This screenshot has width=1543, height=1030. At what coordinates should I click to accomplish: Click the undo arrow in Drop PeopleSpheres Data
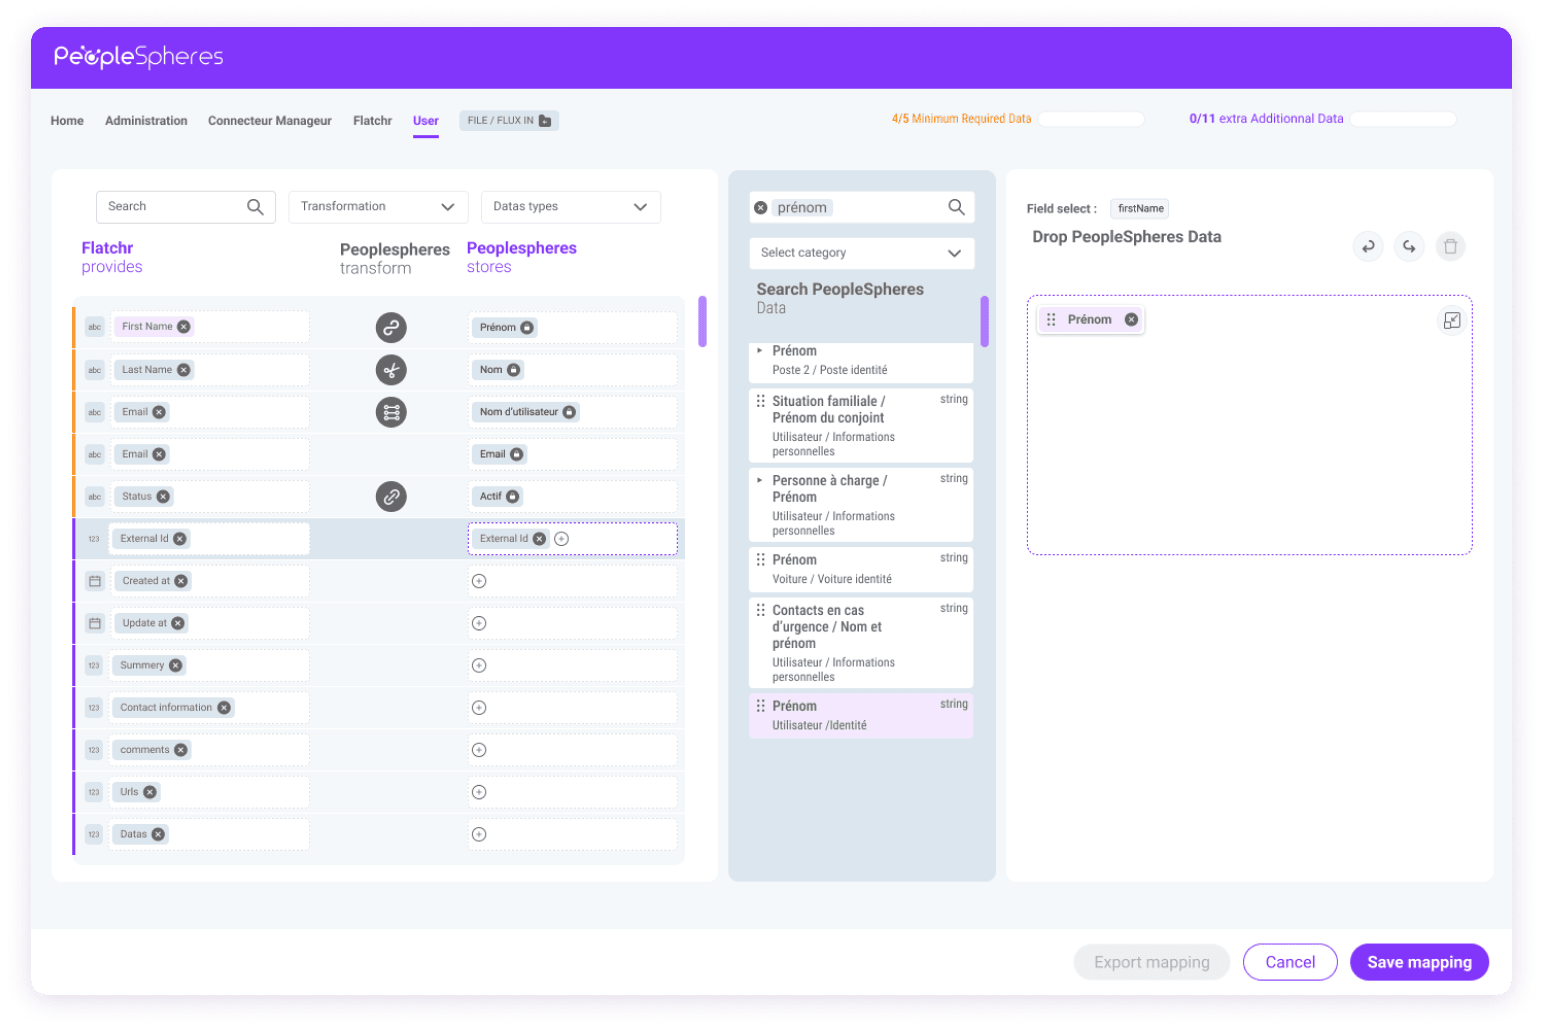(x=1368, y=246)
